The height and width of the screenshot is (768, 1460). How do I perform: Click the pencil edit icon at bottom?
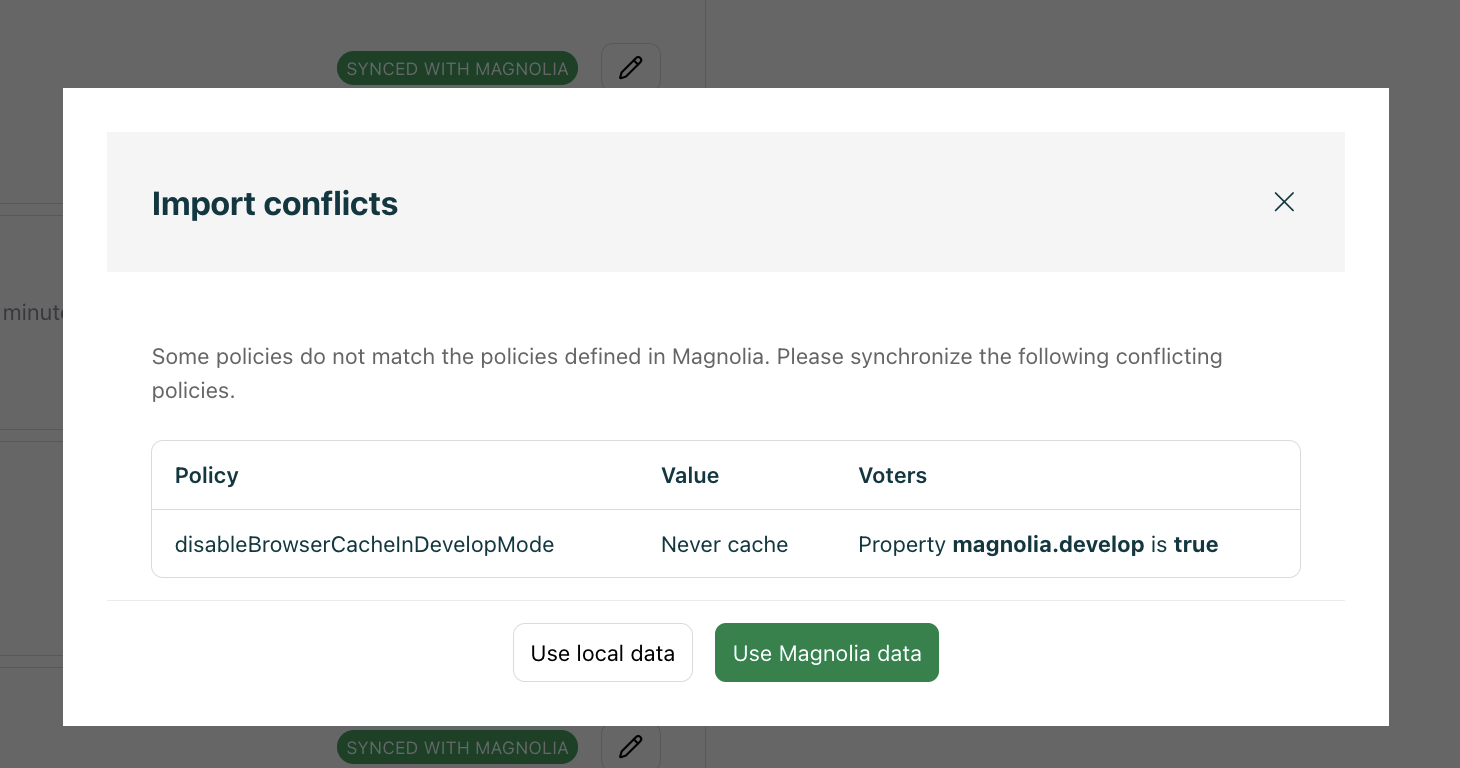(x=631, y=746)
